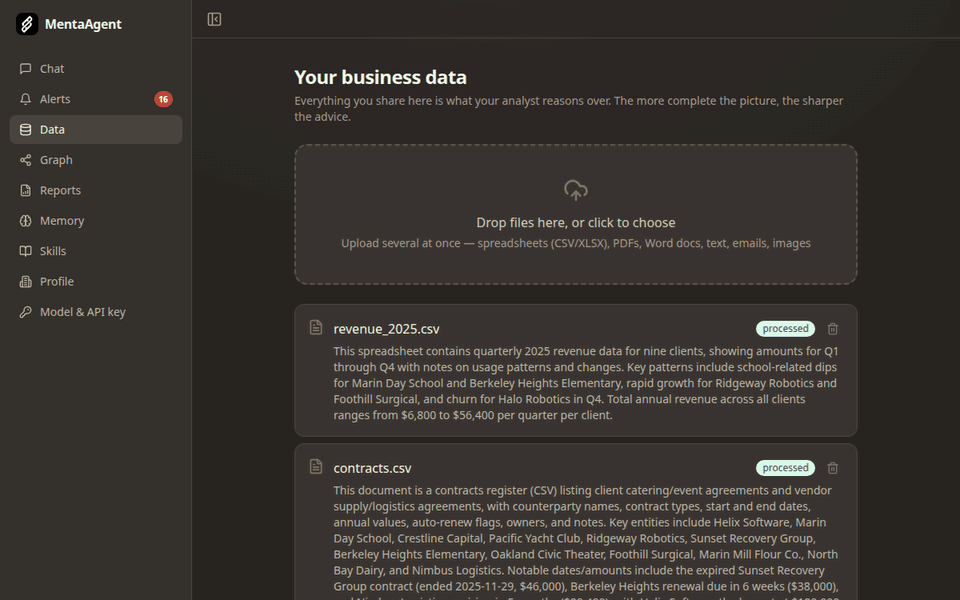Go to Skills in the sidebar
The image size is (960, 600).
[x=96, y=251]
